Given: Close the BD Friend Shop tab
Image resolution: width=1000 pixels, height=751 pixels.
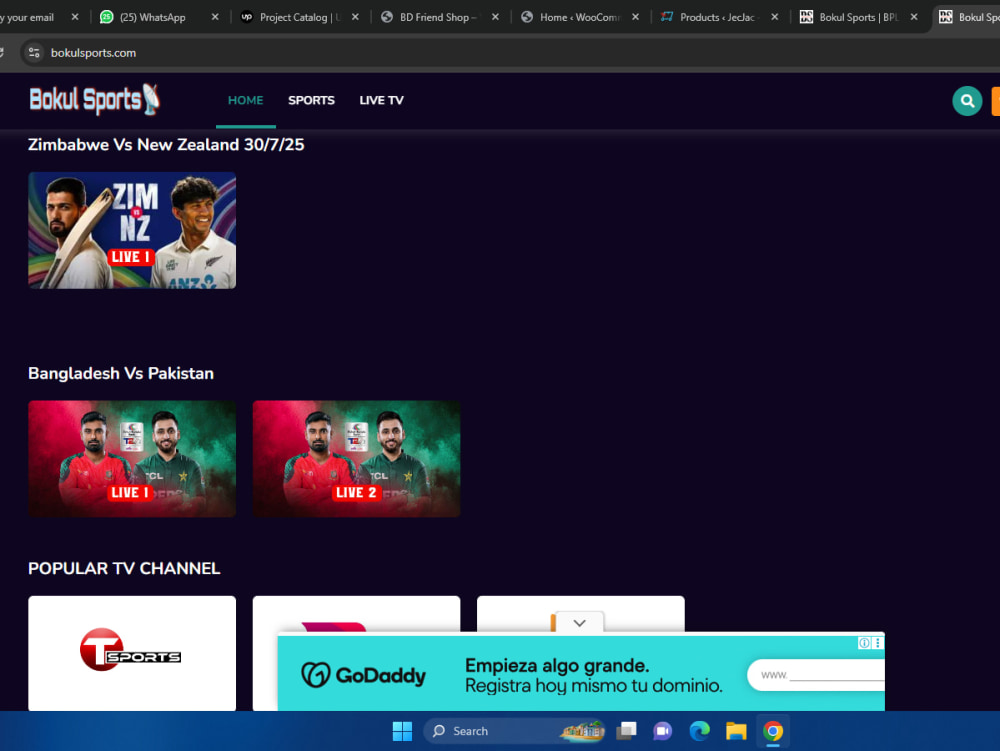Looking at the screenshot, I should tap(495, 17).
